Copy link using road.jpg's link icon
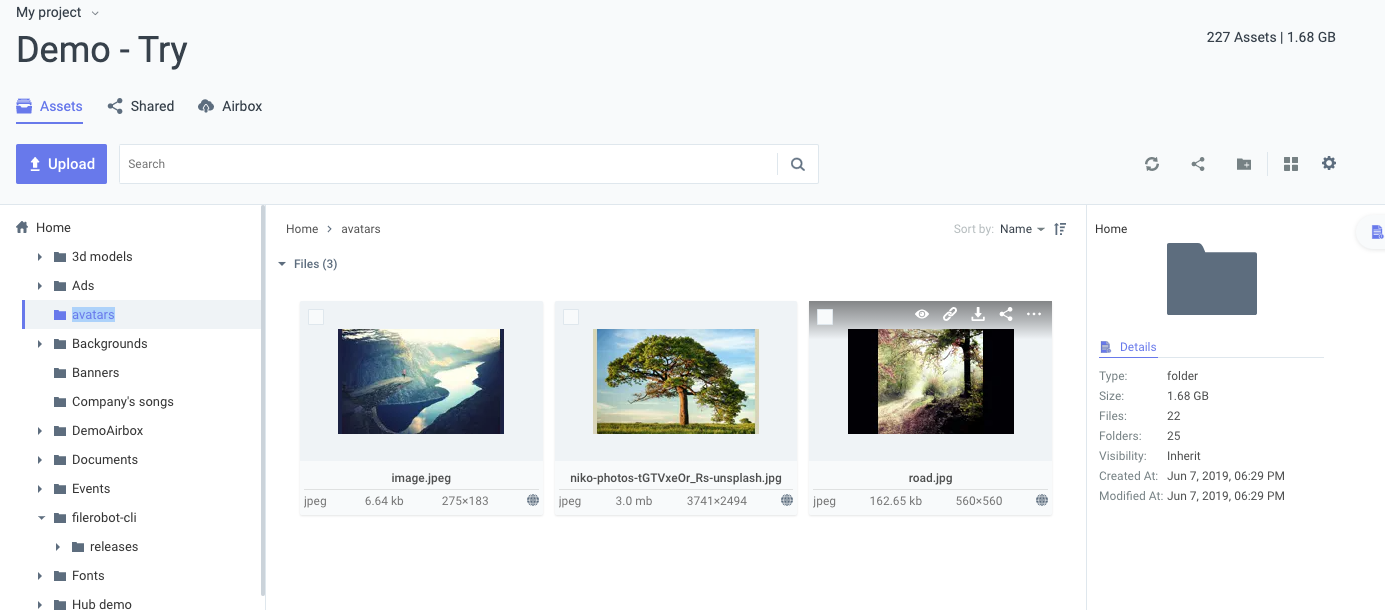 point(950,314)
